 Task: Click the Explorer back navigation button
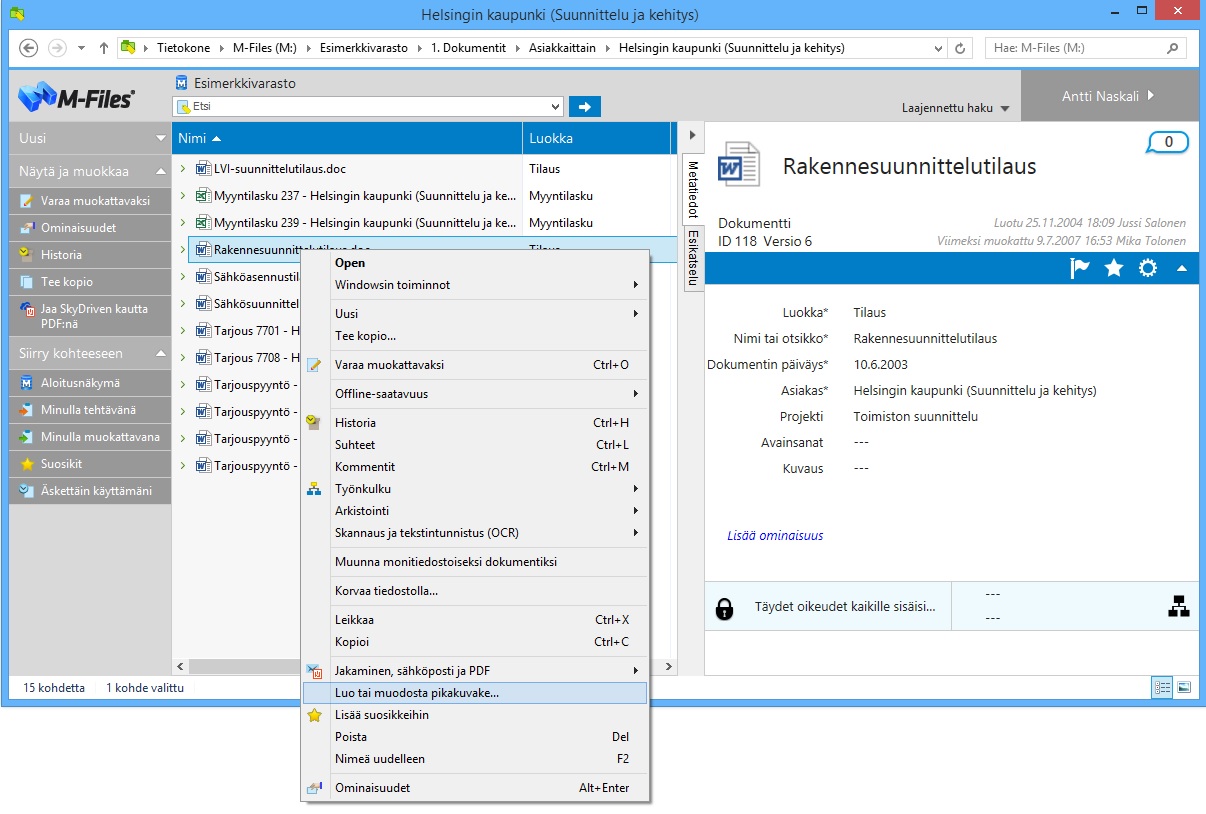coord(28,48)
